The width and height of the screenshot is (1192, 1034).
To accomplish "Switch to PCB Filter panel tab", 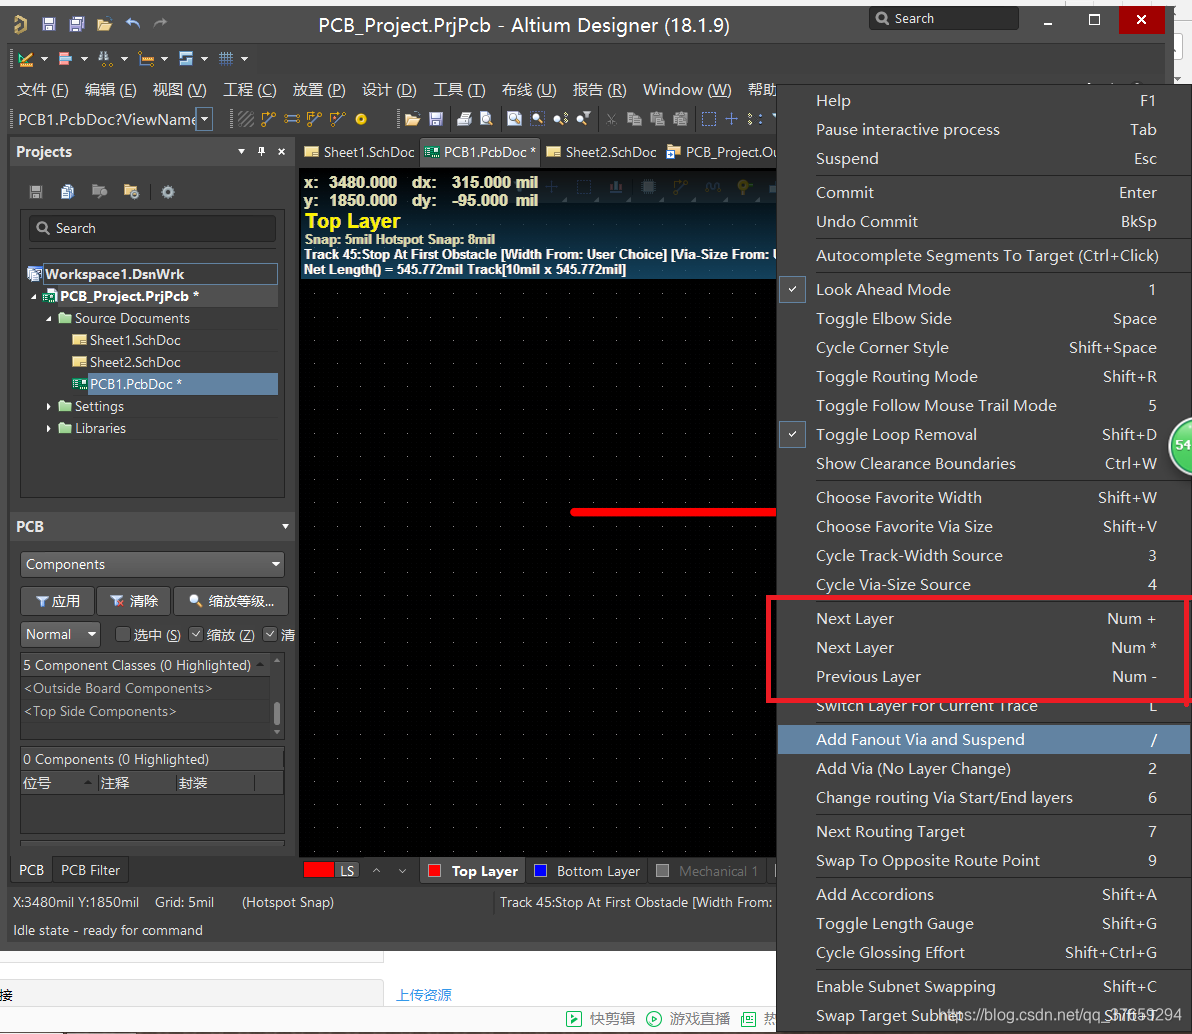I will [90, 870].
